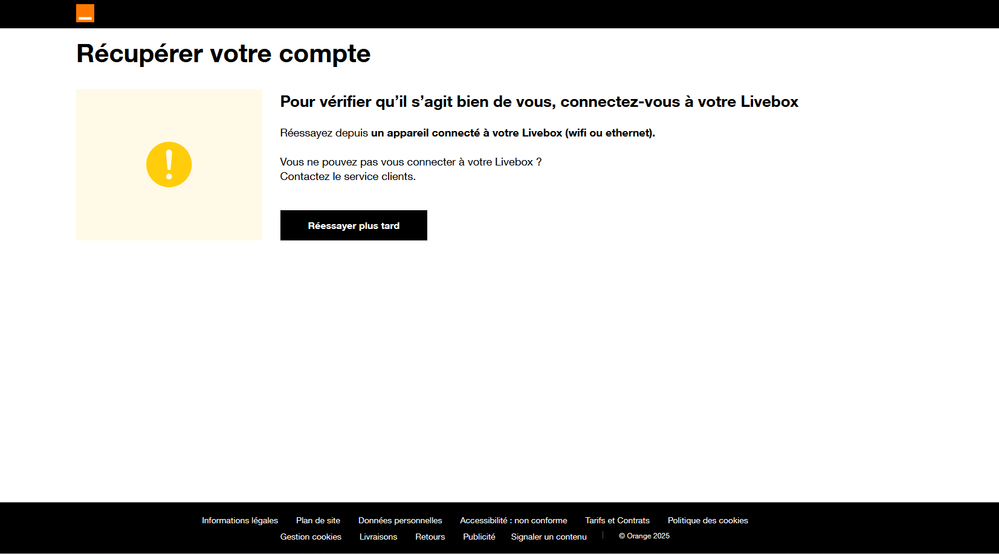The image size is (999, 554).
Task: Open the Publicité footer link
Action: [479, 537]
